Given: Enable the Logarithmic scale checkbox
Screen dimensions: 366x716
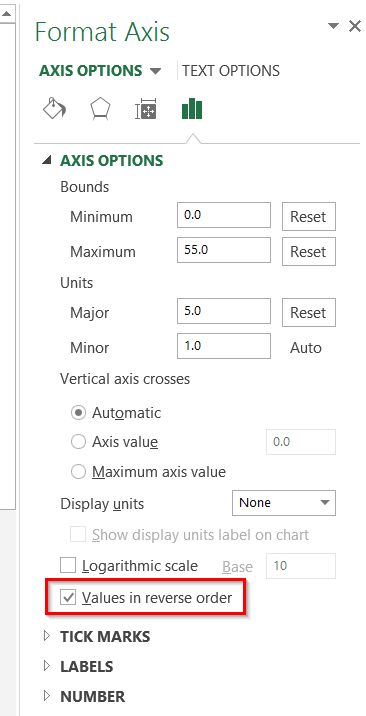Looking at the screenshot, I should 68,566.
